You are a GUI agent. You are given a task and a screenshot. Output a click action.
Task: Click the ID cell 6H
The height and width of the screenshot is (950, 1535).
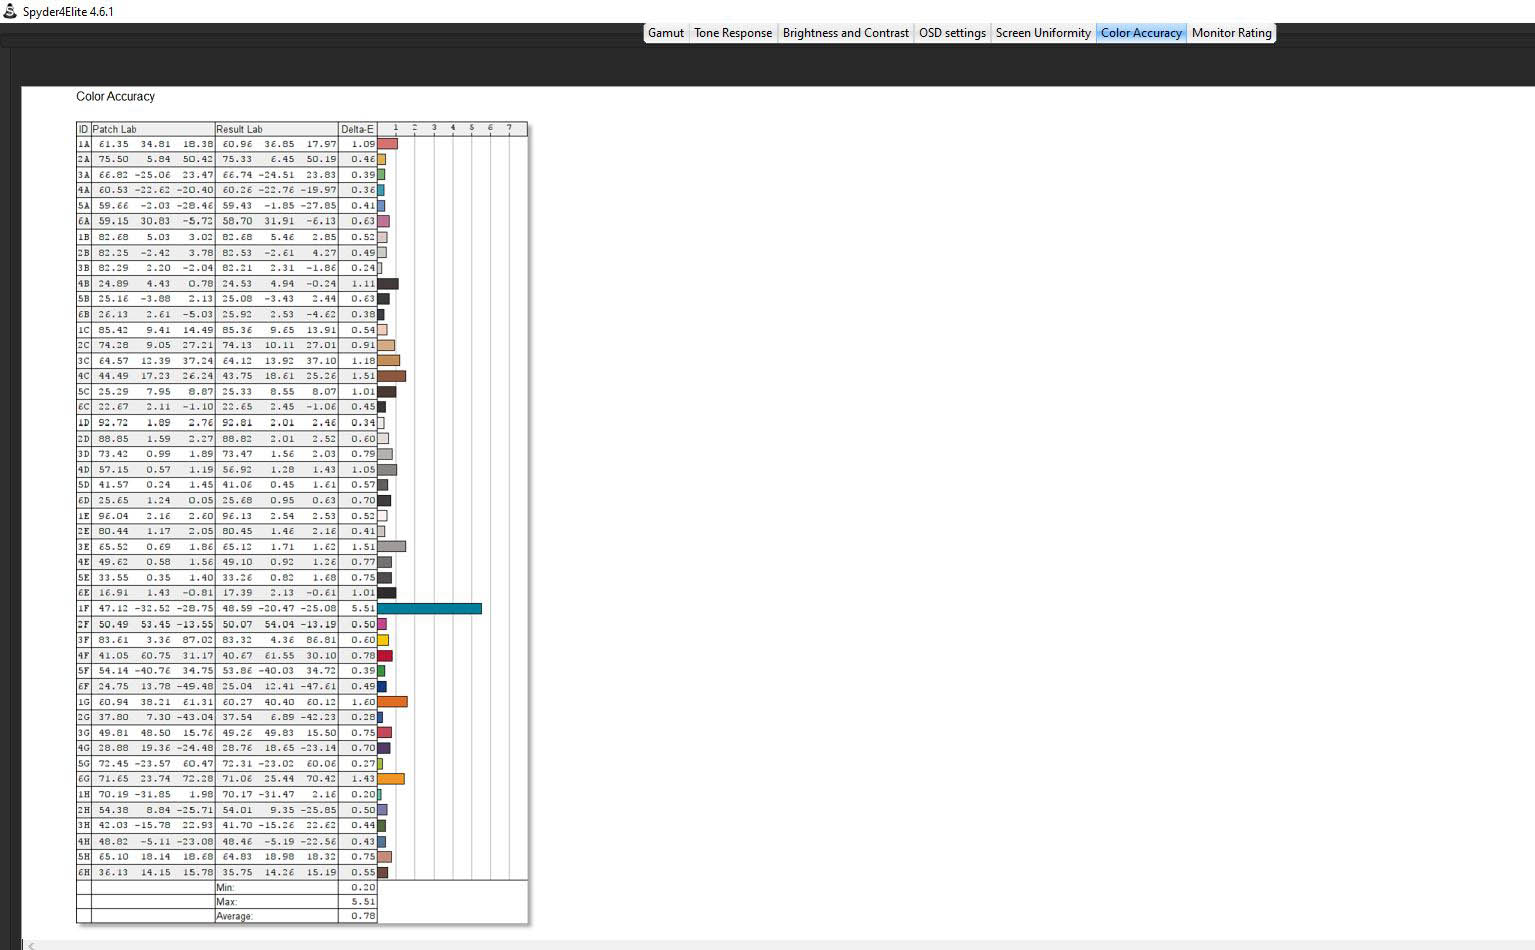pos(84,872)
